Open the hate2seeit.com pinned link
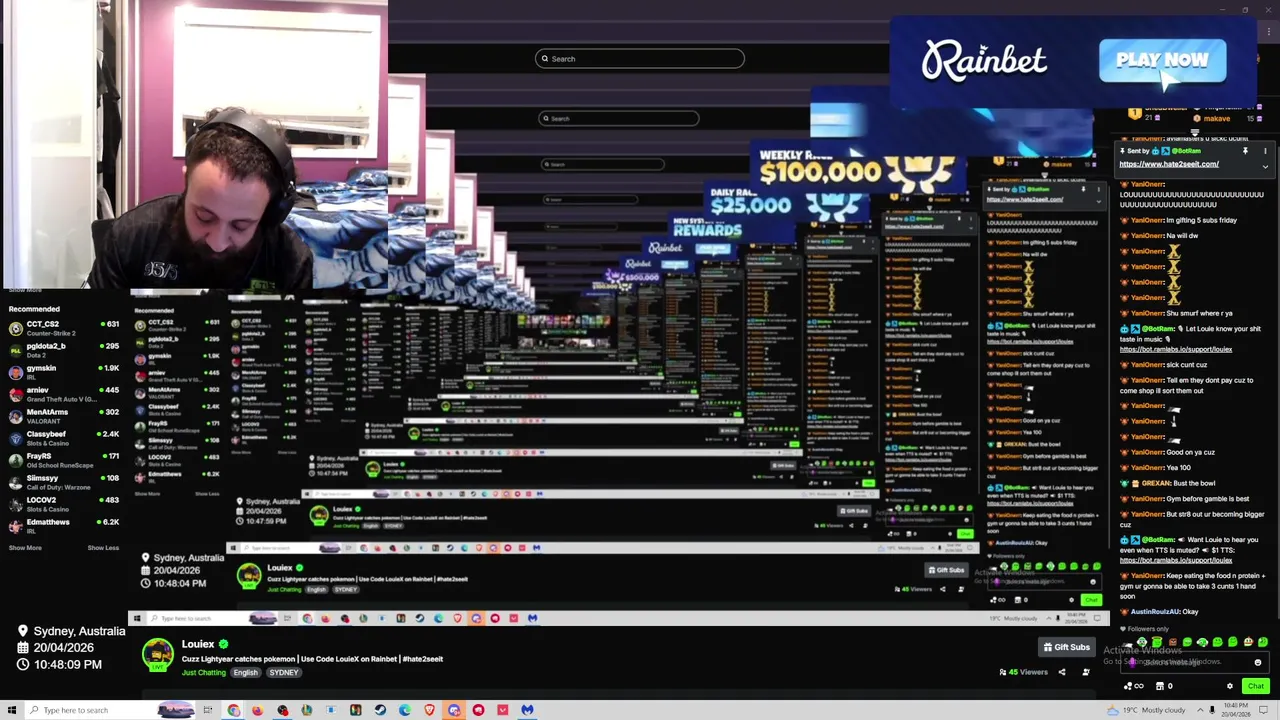1280x720 pixels. pyautogui.click(x=1169, y=164)
